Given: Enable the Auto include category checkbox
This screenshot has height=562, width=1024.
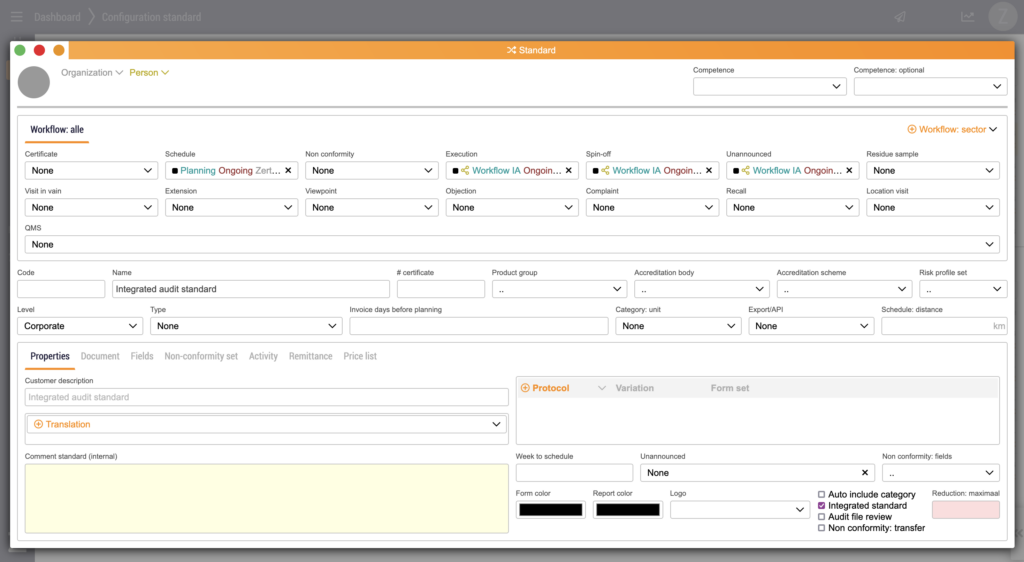Looking at the screenshot, I should click(822, 495).
